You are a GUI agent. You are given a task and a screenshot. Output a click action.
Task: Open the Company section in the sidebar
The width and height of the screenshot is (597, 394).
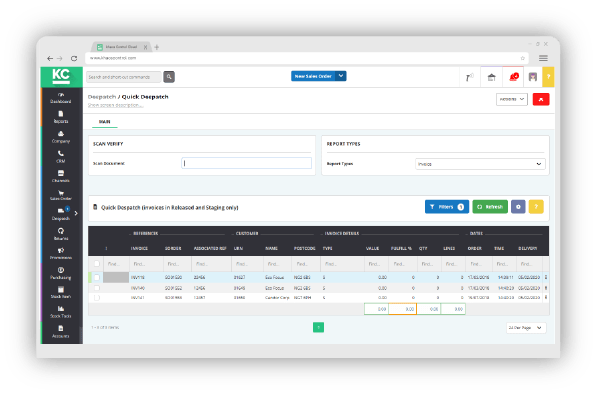pos(61,137)
